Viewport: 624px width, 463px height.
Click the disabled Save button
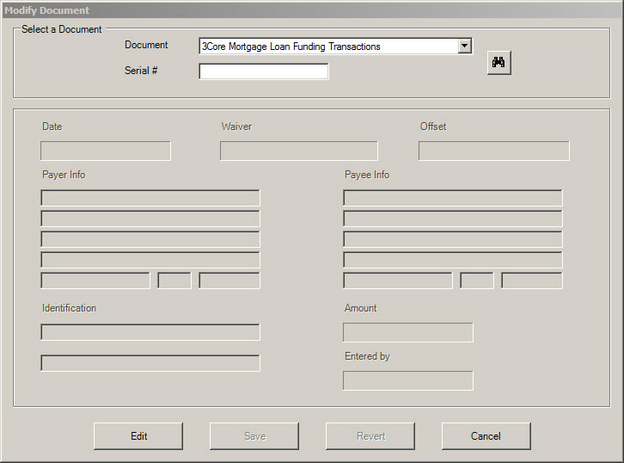254,436
